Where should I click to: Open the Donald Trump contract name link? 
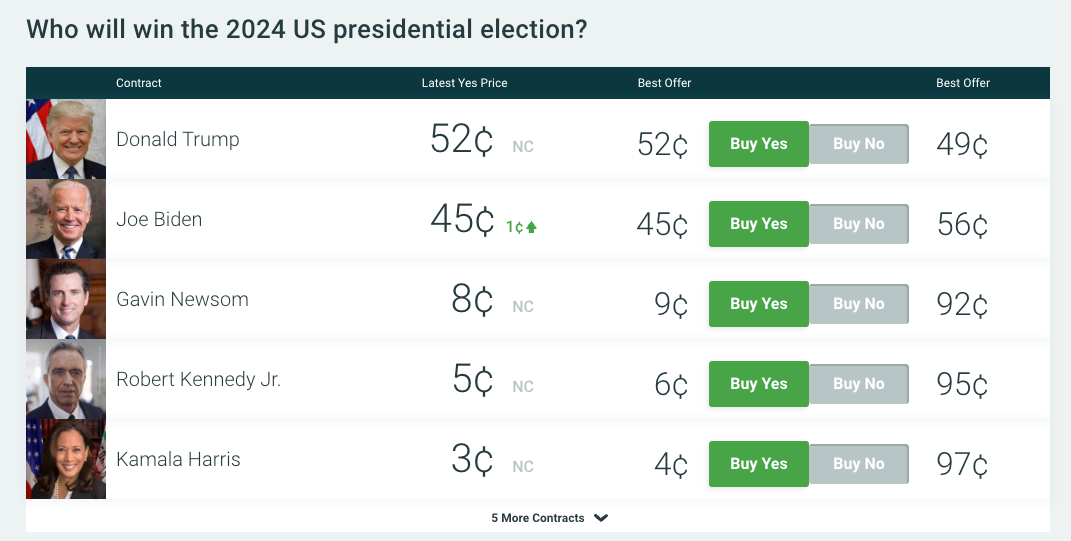pos(178,139)
